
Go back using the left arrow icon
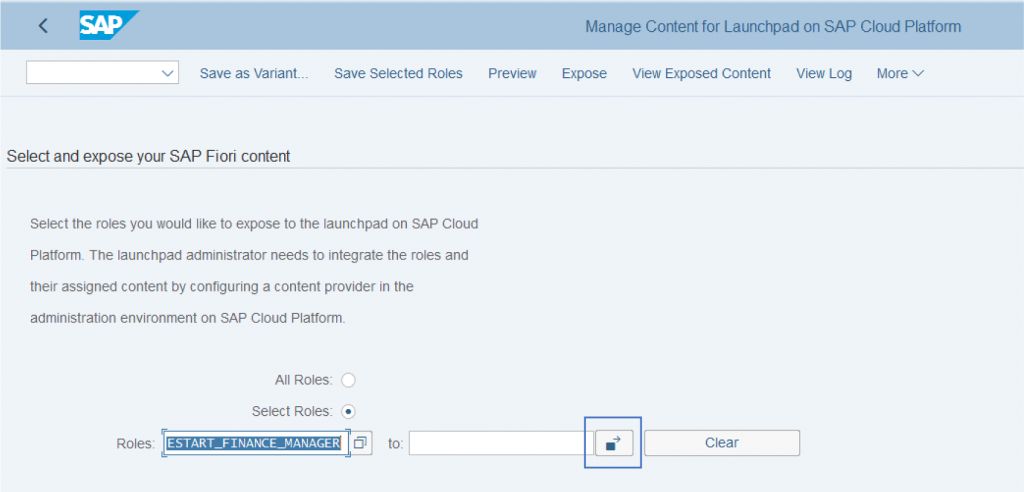pos(43,26)
